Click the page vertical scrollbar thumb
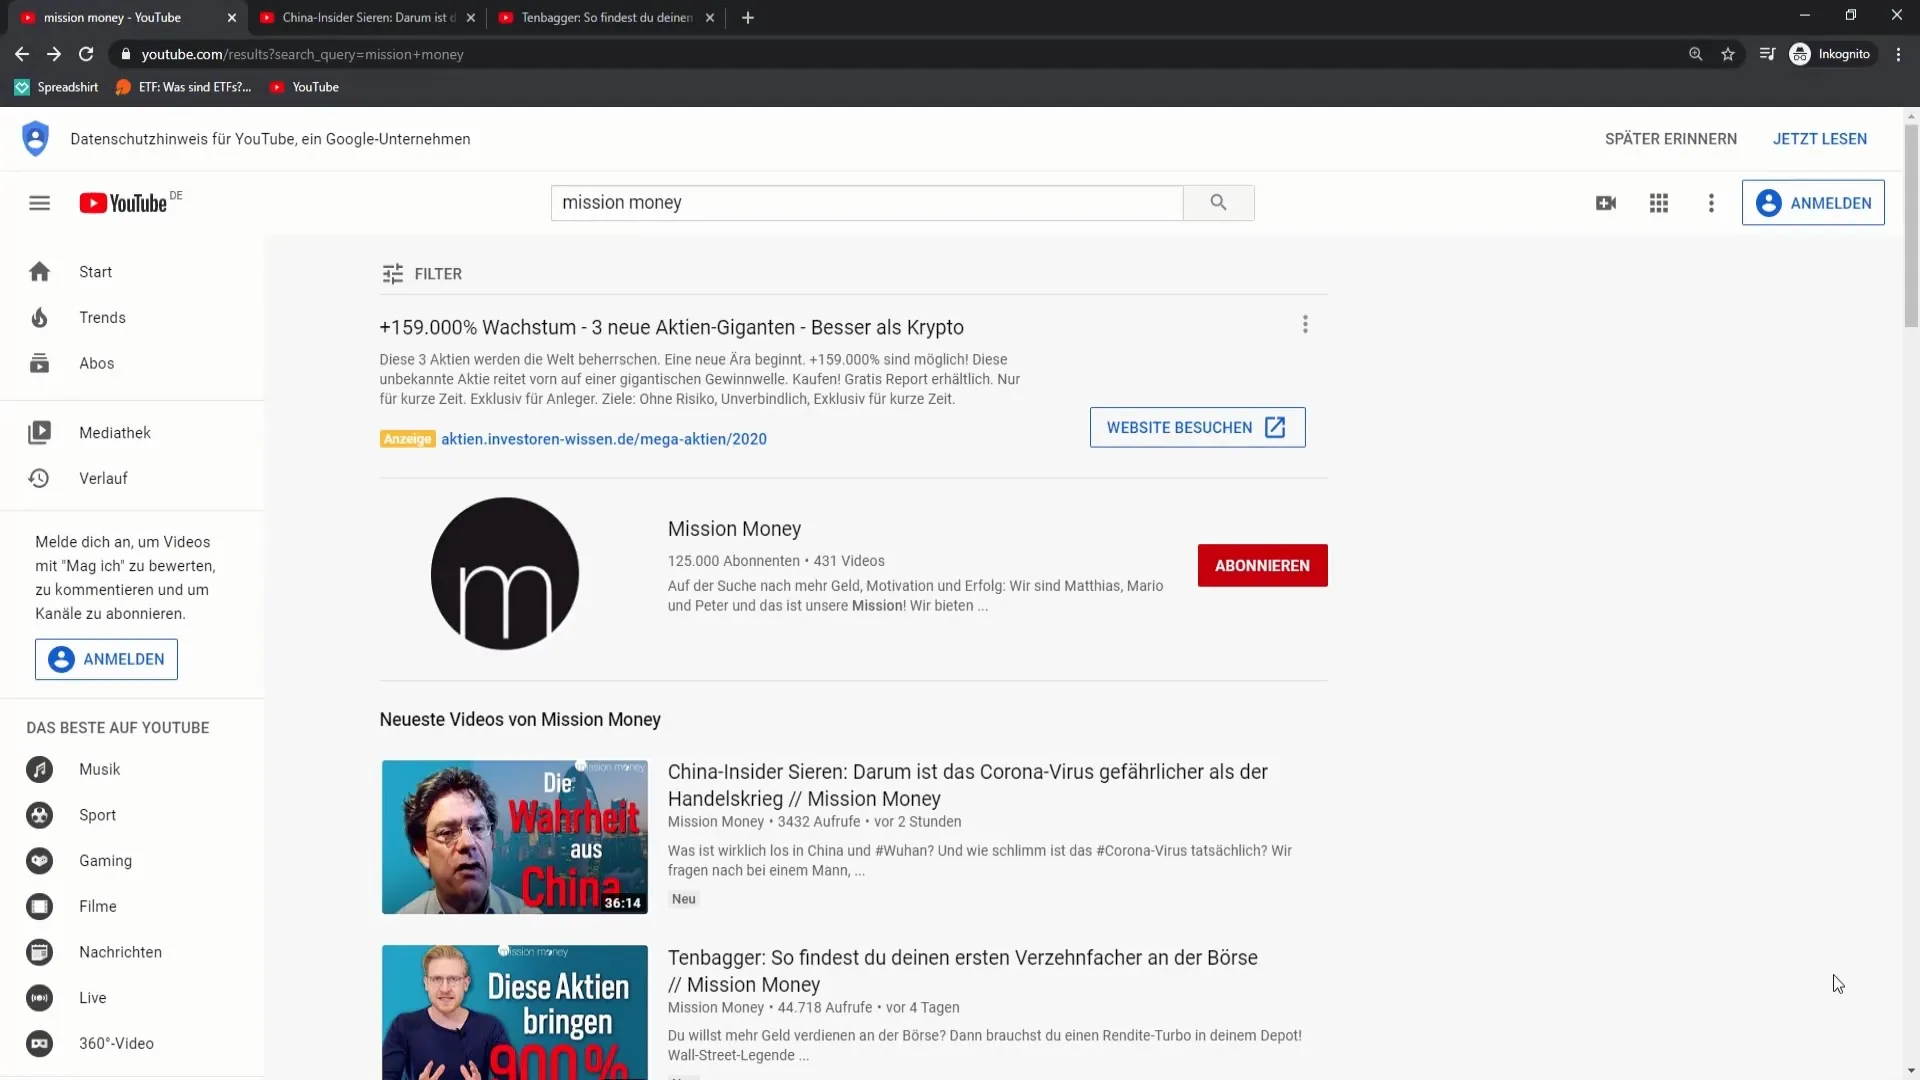The width and height of the screenshot is (1920, 1080). [x=1911, y=225]
